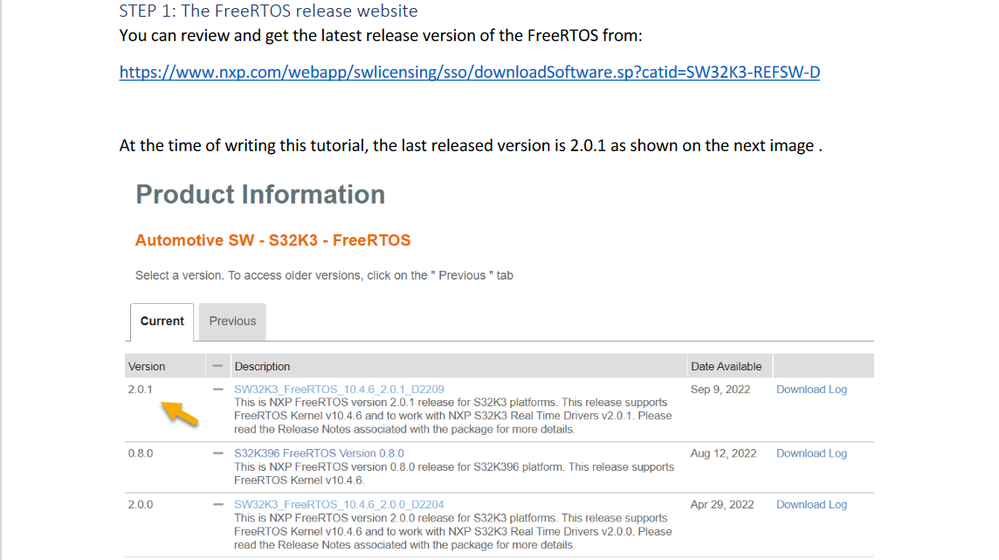Open the SW32K3_FreeRTOS_10.4.6_2.0.1_D2209 release link
This screenshot has height=560, width=999.
(339, 390)
